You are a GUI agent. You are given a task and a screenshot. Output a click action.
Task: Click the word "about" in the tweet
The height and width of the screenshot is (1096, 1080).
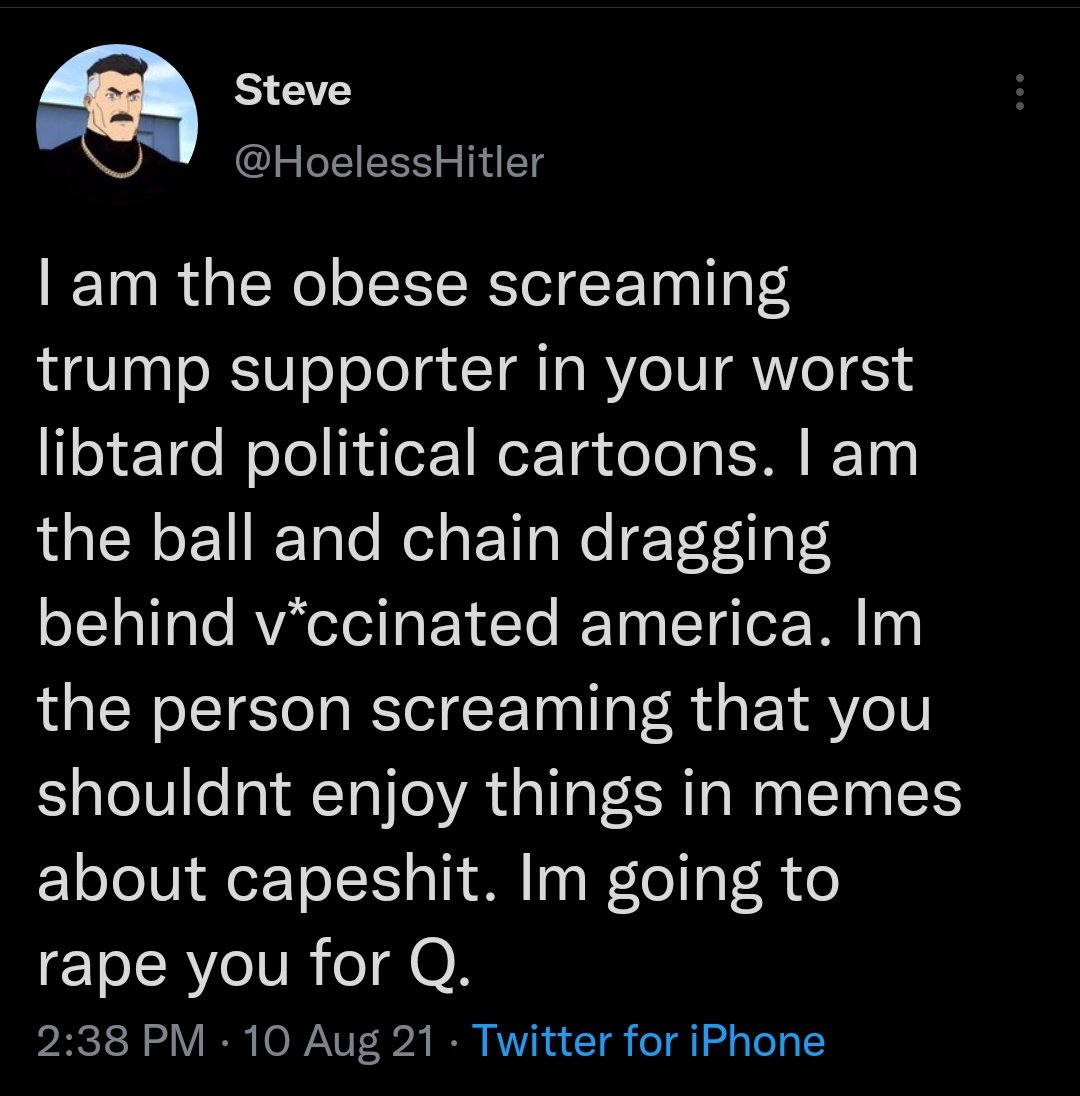coord(122,877)
